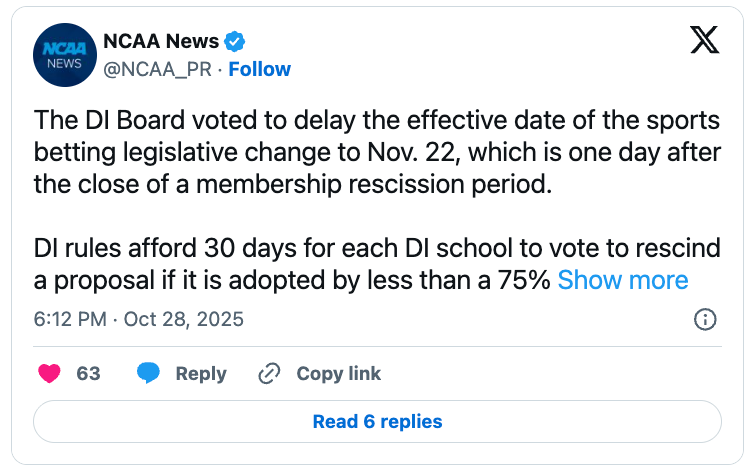
Task: Open X via the X logo
Action: (x=704, y=41)
